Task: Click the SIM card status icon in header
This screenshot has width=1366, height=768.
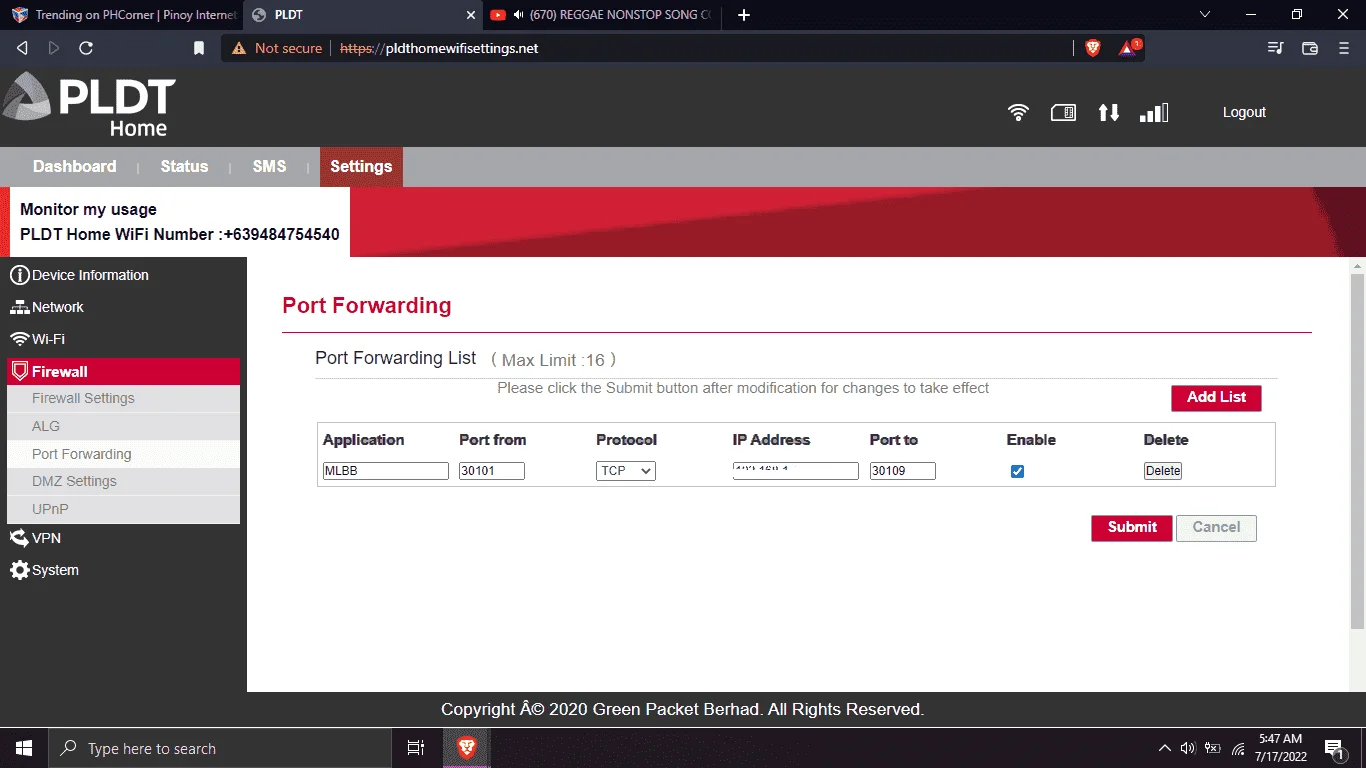Action: click(x=1063, y=113)
